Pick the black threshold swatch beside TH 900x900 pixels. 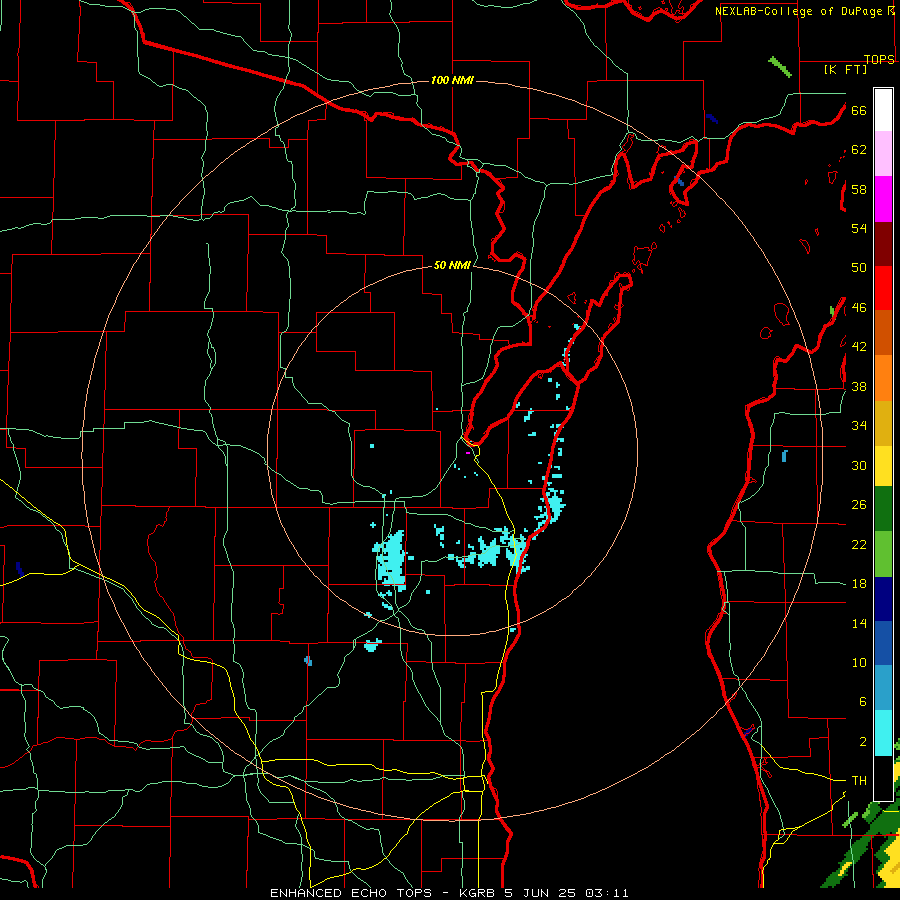click(x=883, y=778)
